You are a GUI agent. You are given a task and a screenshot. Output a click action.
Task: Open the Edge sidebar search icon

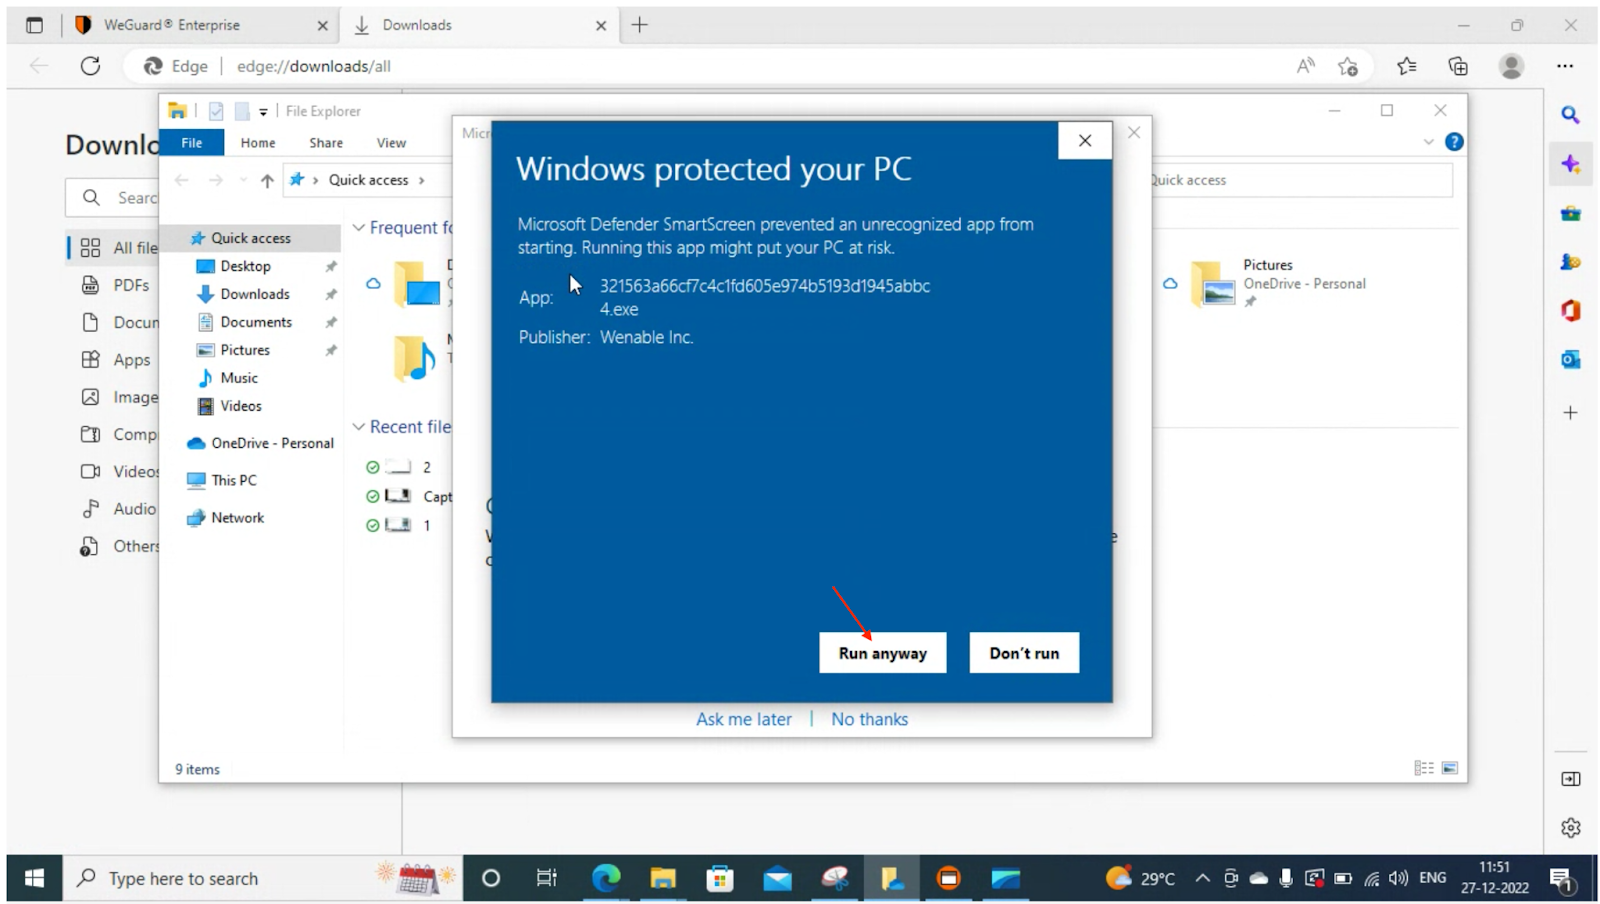[1570, 115]
